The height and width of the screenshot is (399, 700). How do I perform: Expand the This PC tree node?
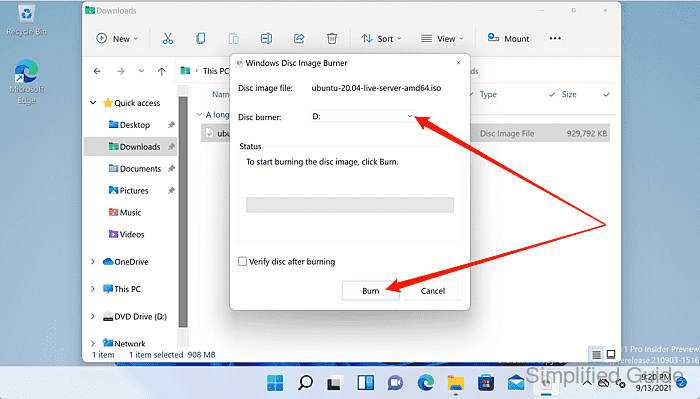point(93,289)
